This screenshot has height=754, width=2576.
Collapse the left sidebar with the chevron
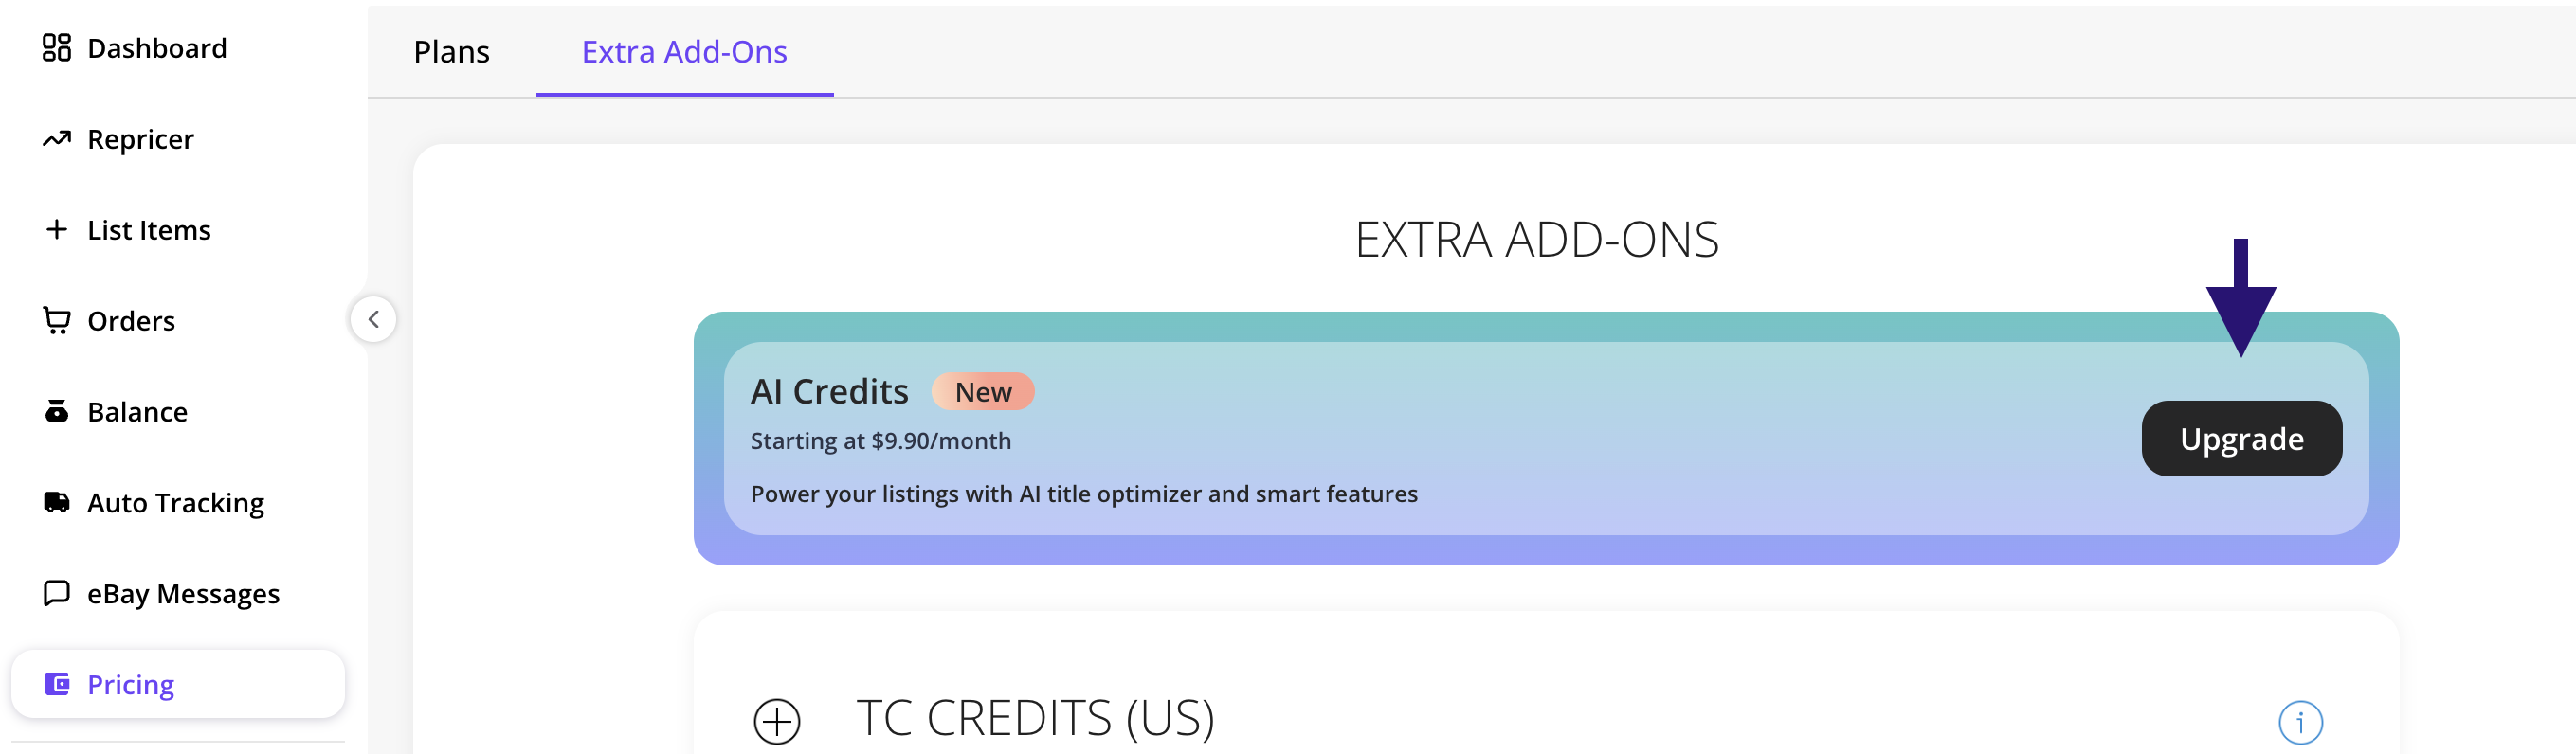coord(373,320)
